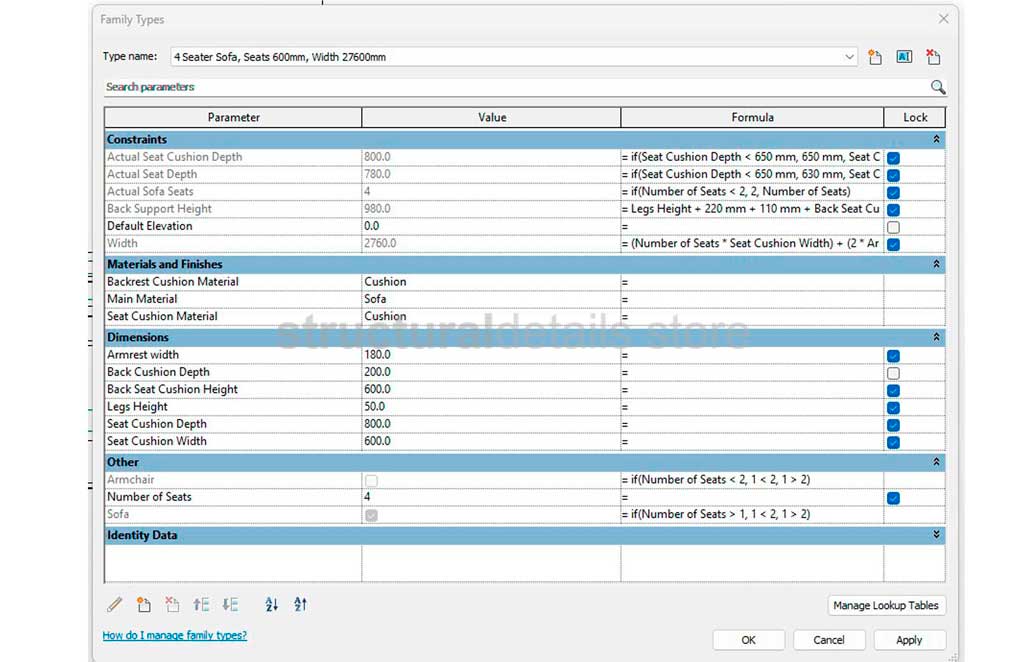Click the Rename Type icon
Viewport: 1024px width, 662px height.
coord(904,57)
